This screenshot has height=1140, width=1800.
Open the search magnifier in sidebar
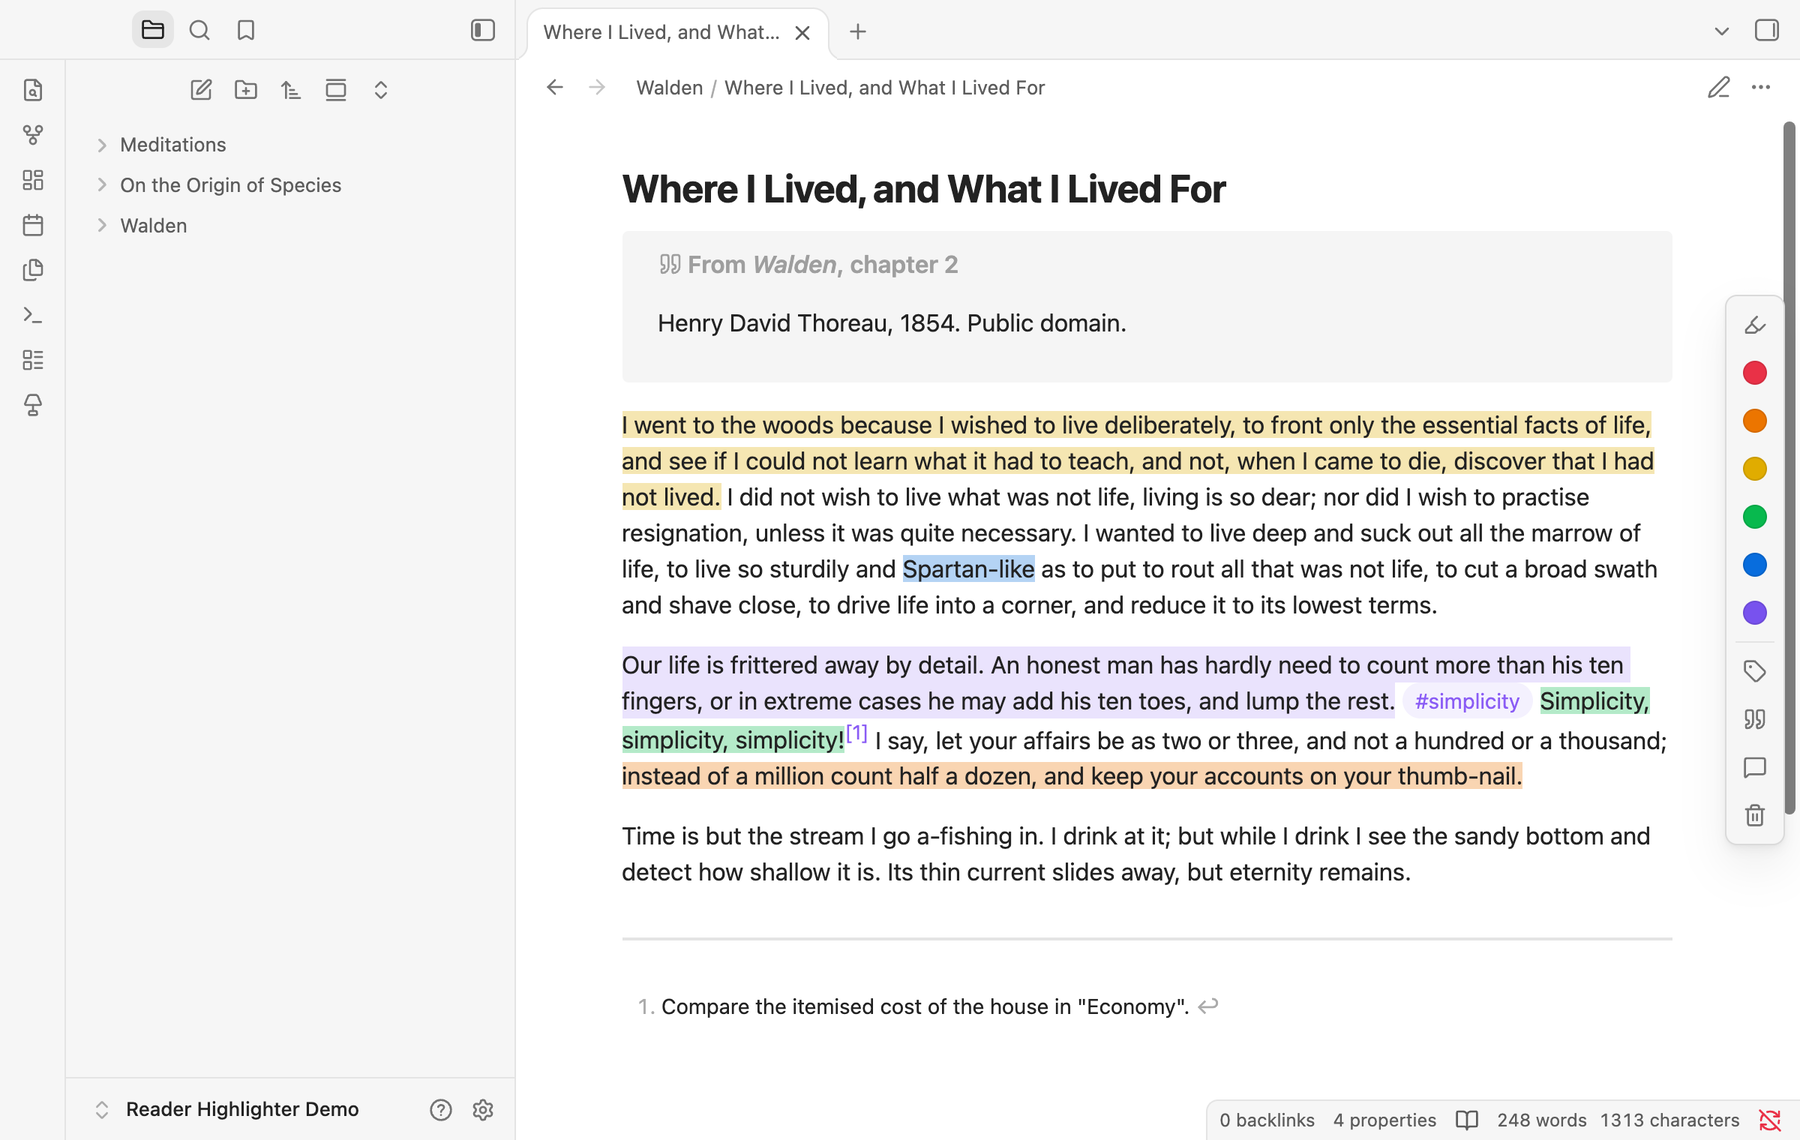[x=200, y=30]
